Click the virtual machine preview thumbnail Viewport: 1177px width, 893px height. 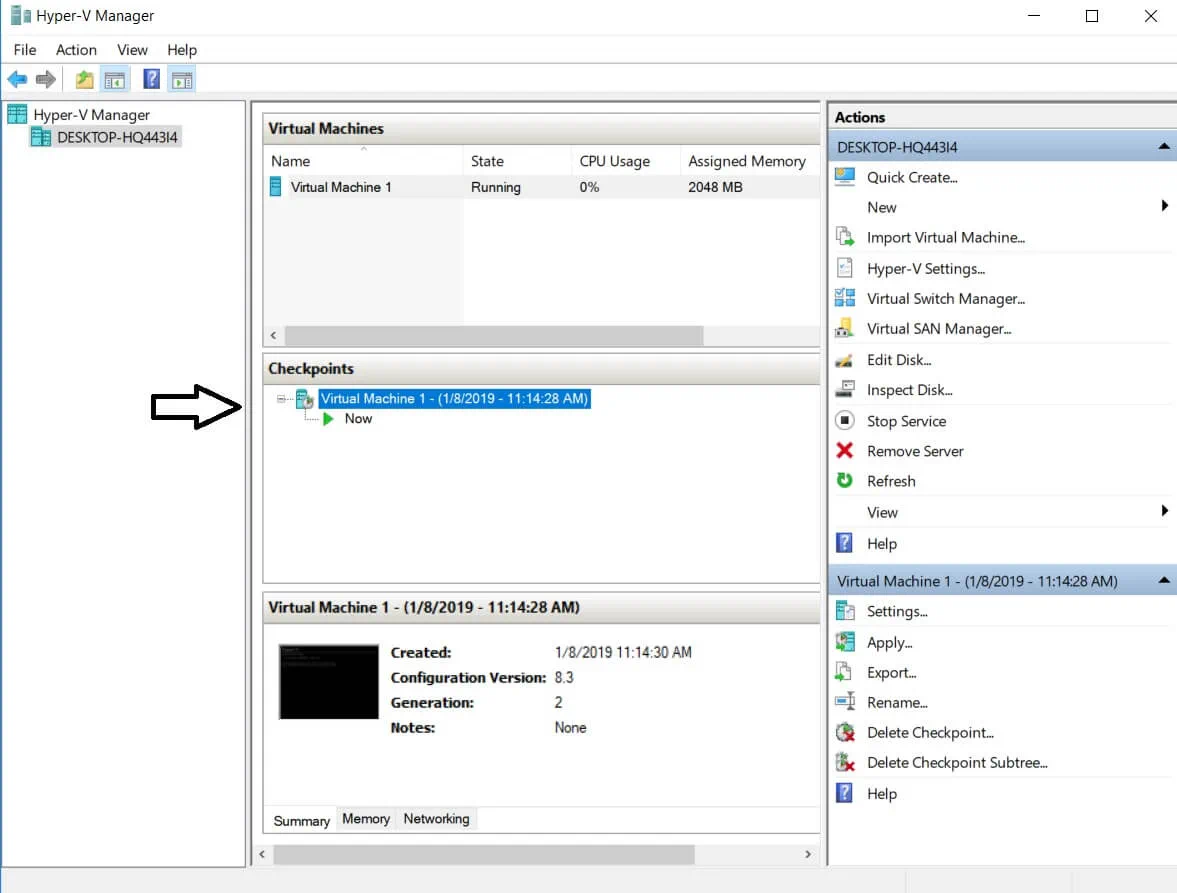[328, 681]
